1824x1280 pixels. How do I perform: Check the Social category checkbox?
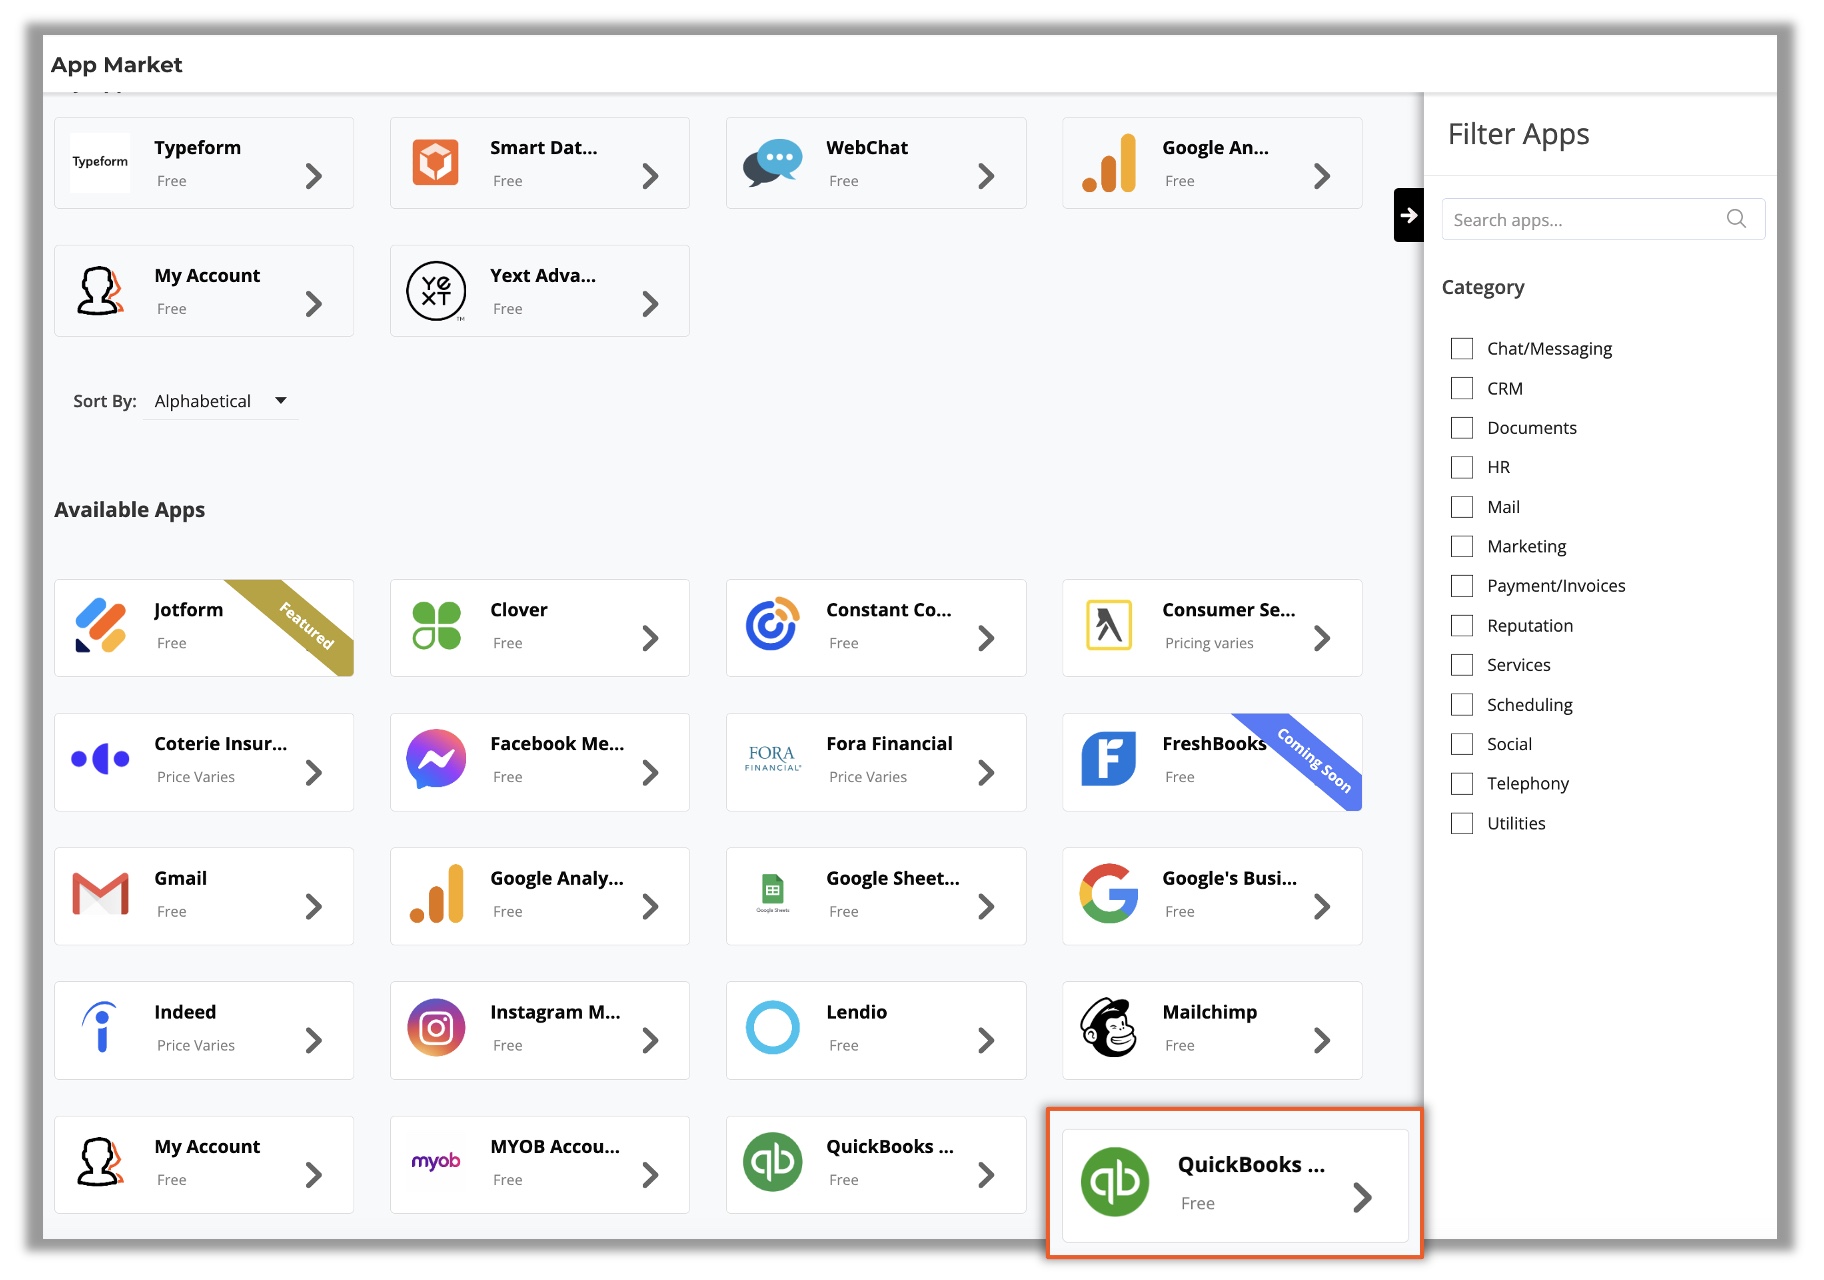click(1462, 744)
